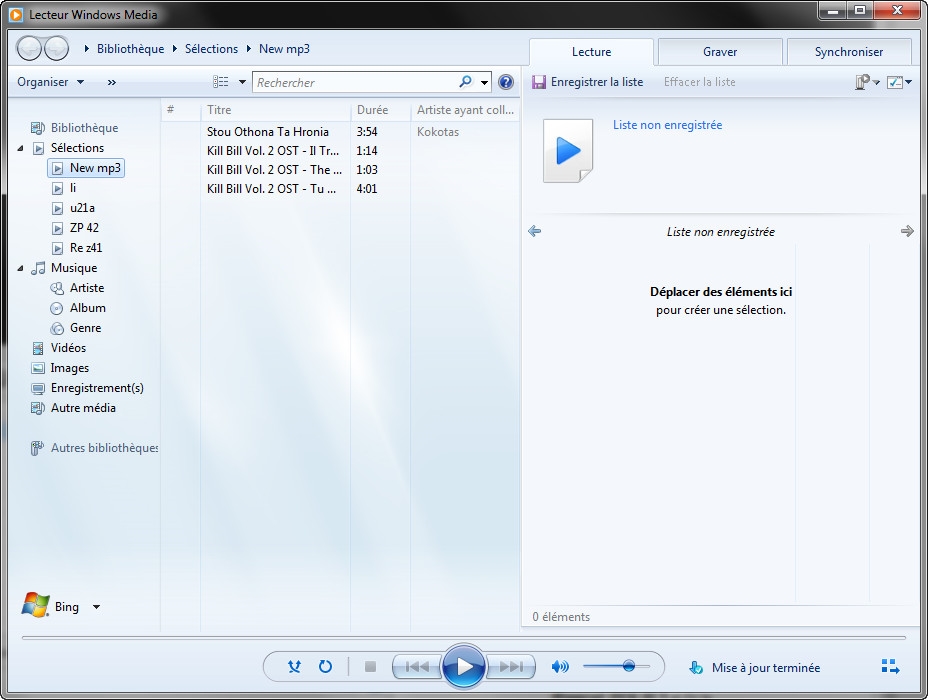The image size is (928, 700).
Task: Open the Bing online store dropdown
Action: pyautogui.click(x=96, y=607)
